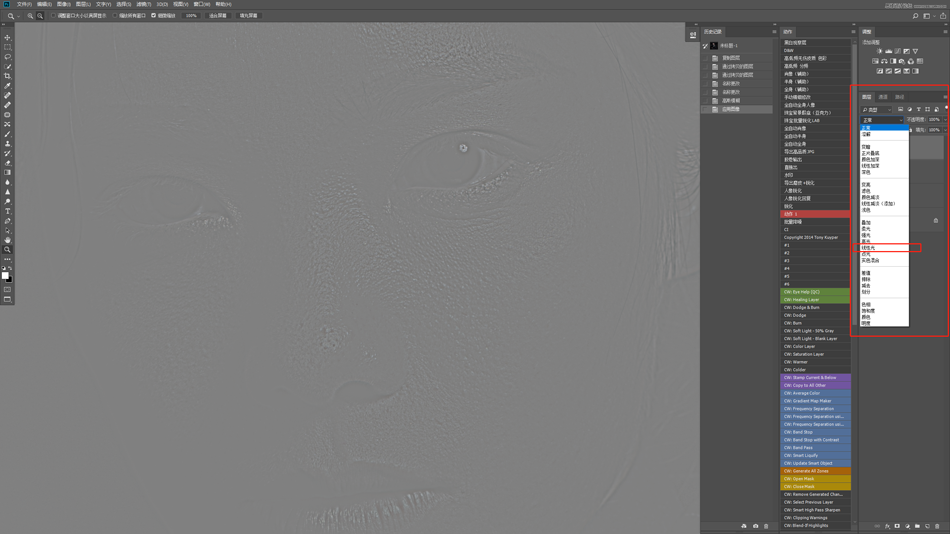Delete layer trash icon in Layers panel
The image size is (950, 534).
tap(937, 526)
